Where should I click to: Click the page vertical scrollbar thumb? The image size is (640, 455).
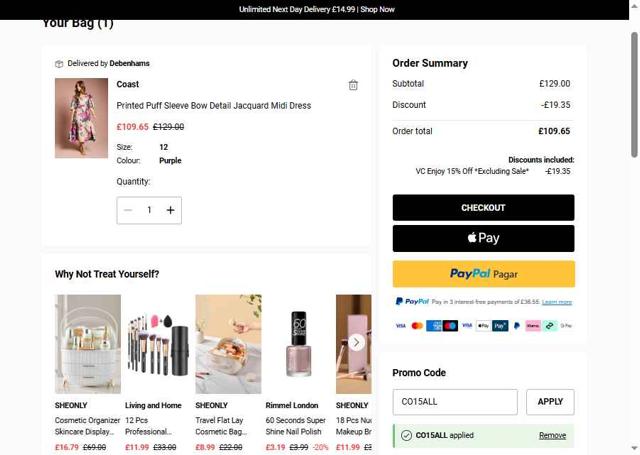634,95
